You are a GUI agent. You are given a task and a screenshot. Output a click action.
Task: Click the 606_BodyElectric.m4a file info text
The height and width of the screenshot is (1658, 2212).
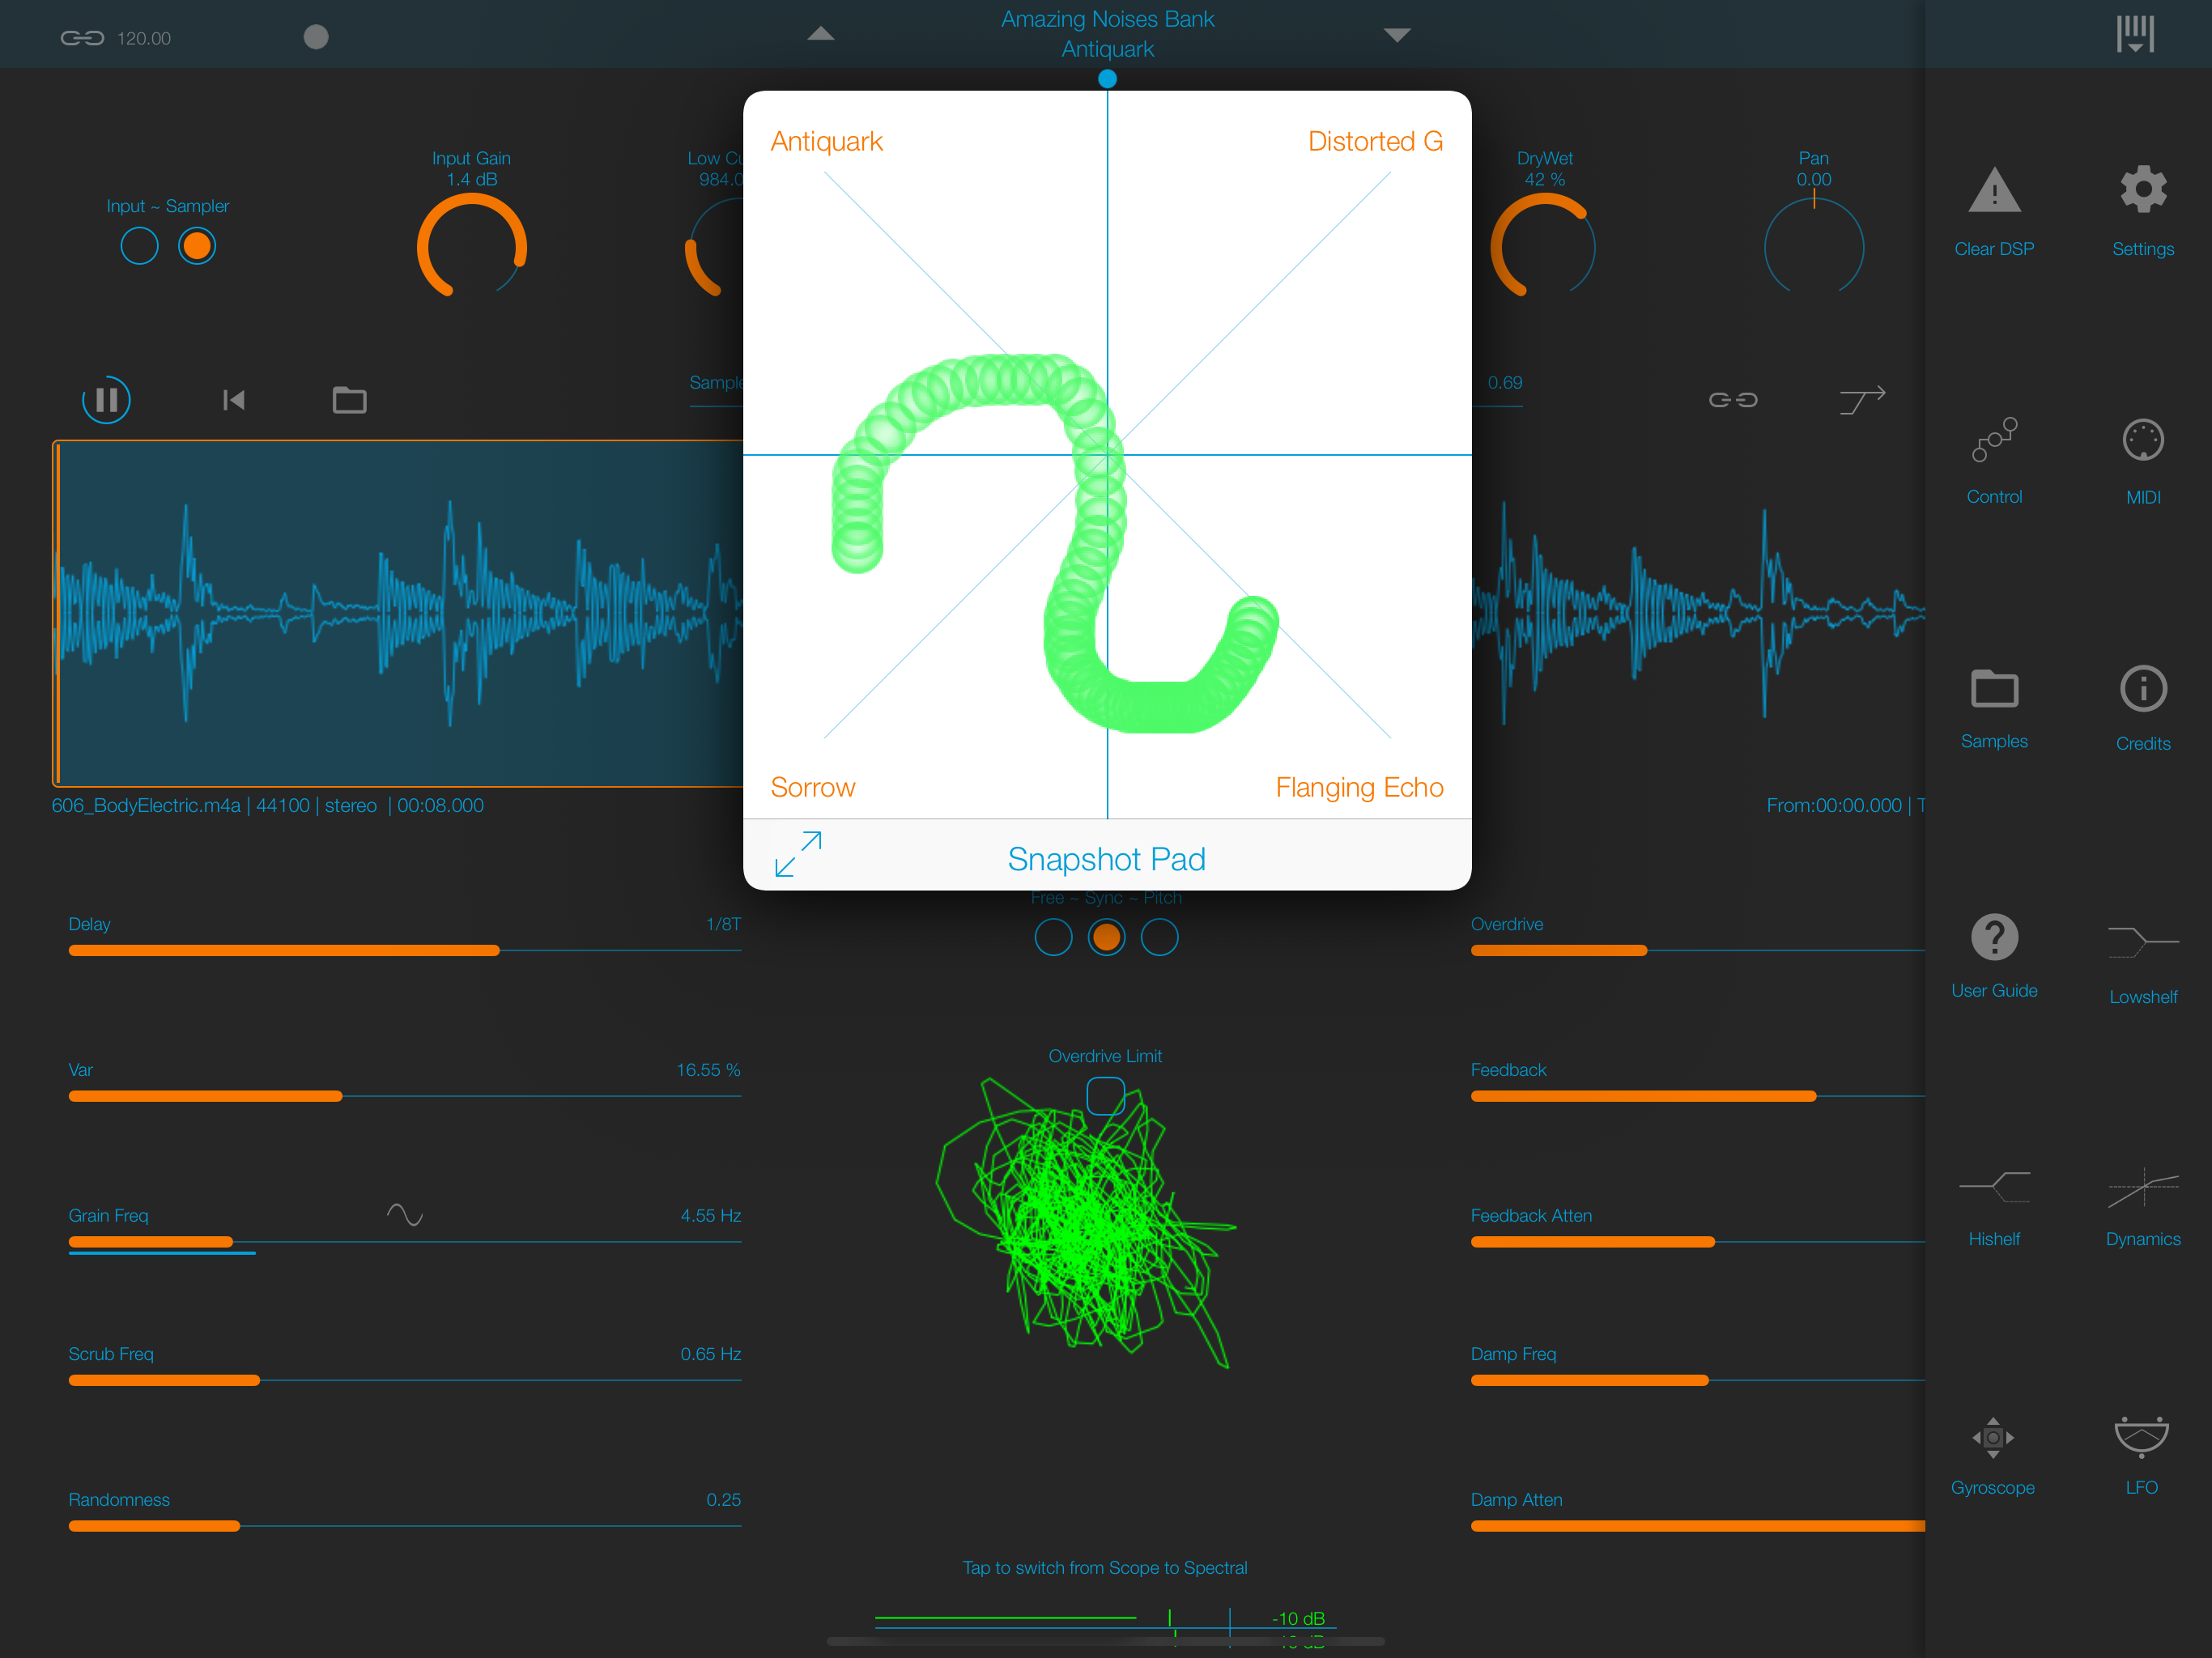(x=267, y=805)
